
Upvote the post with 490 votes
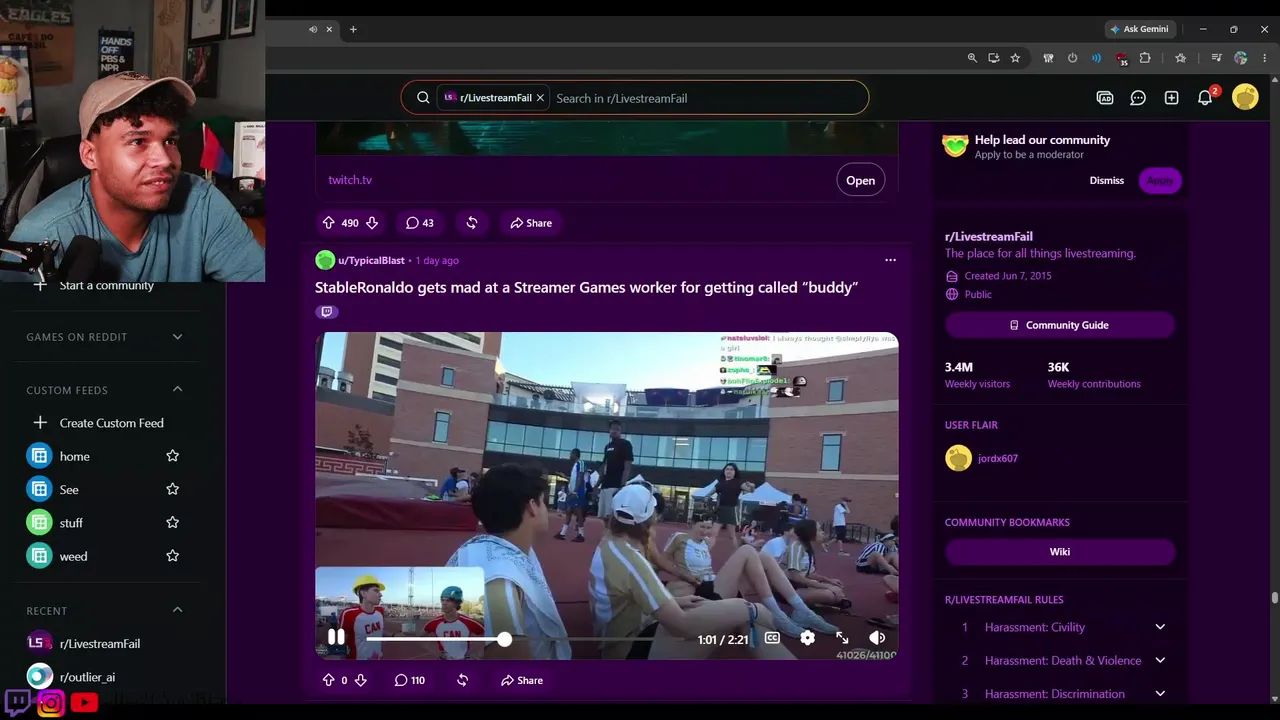click(x=328, y=223)
